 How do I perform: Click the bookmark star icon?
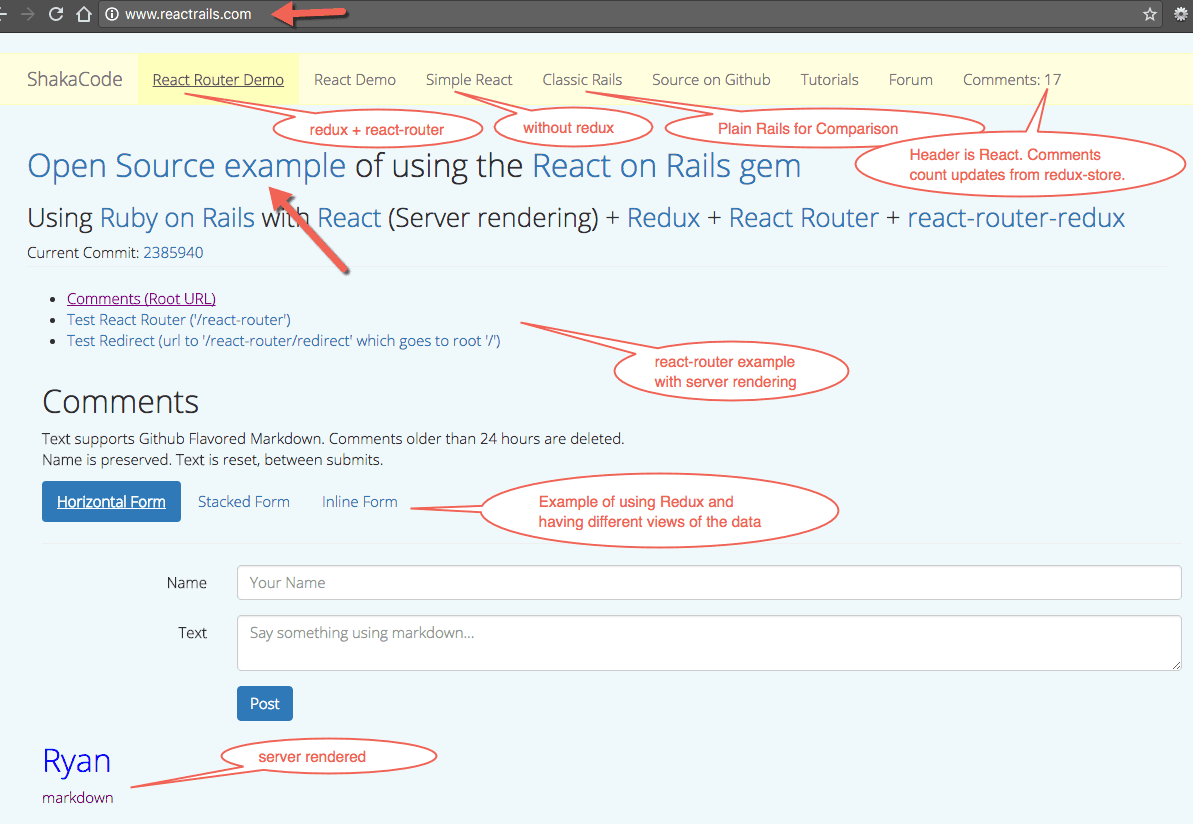1150,14
